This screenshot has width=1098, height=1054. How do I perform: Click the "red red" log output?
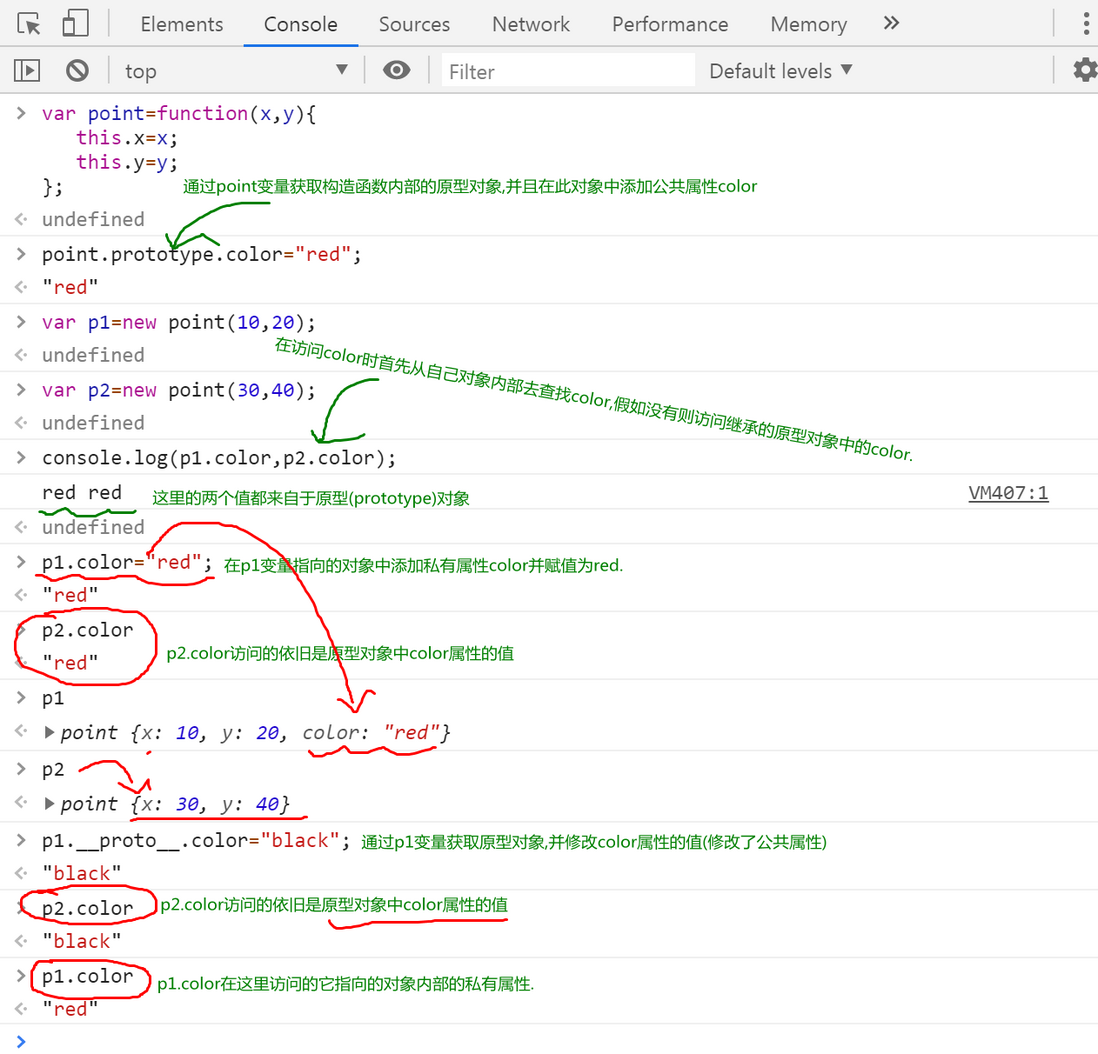coord(82,492)
